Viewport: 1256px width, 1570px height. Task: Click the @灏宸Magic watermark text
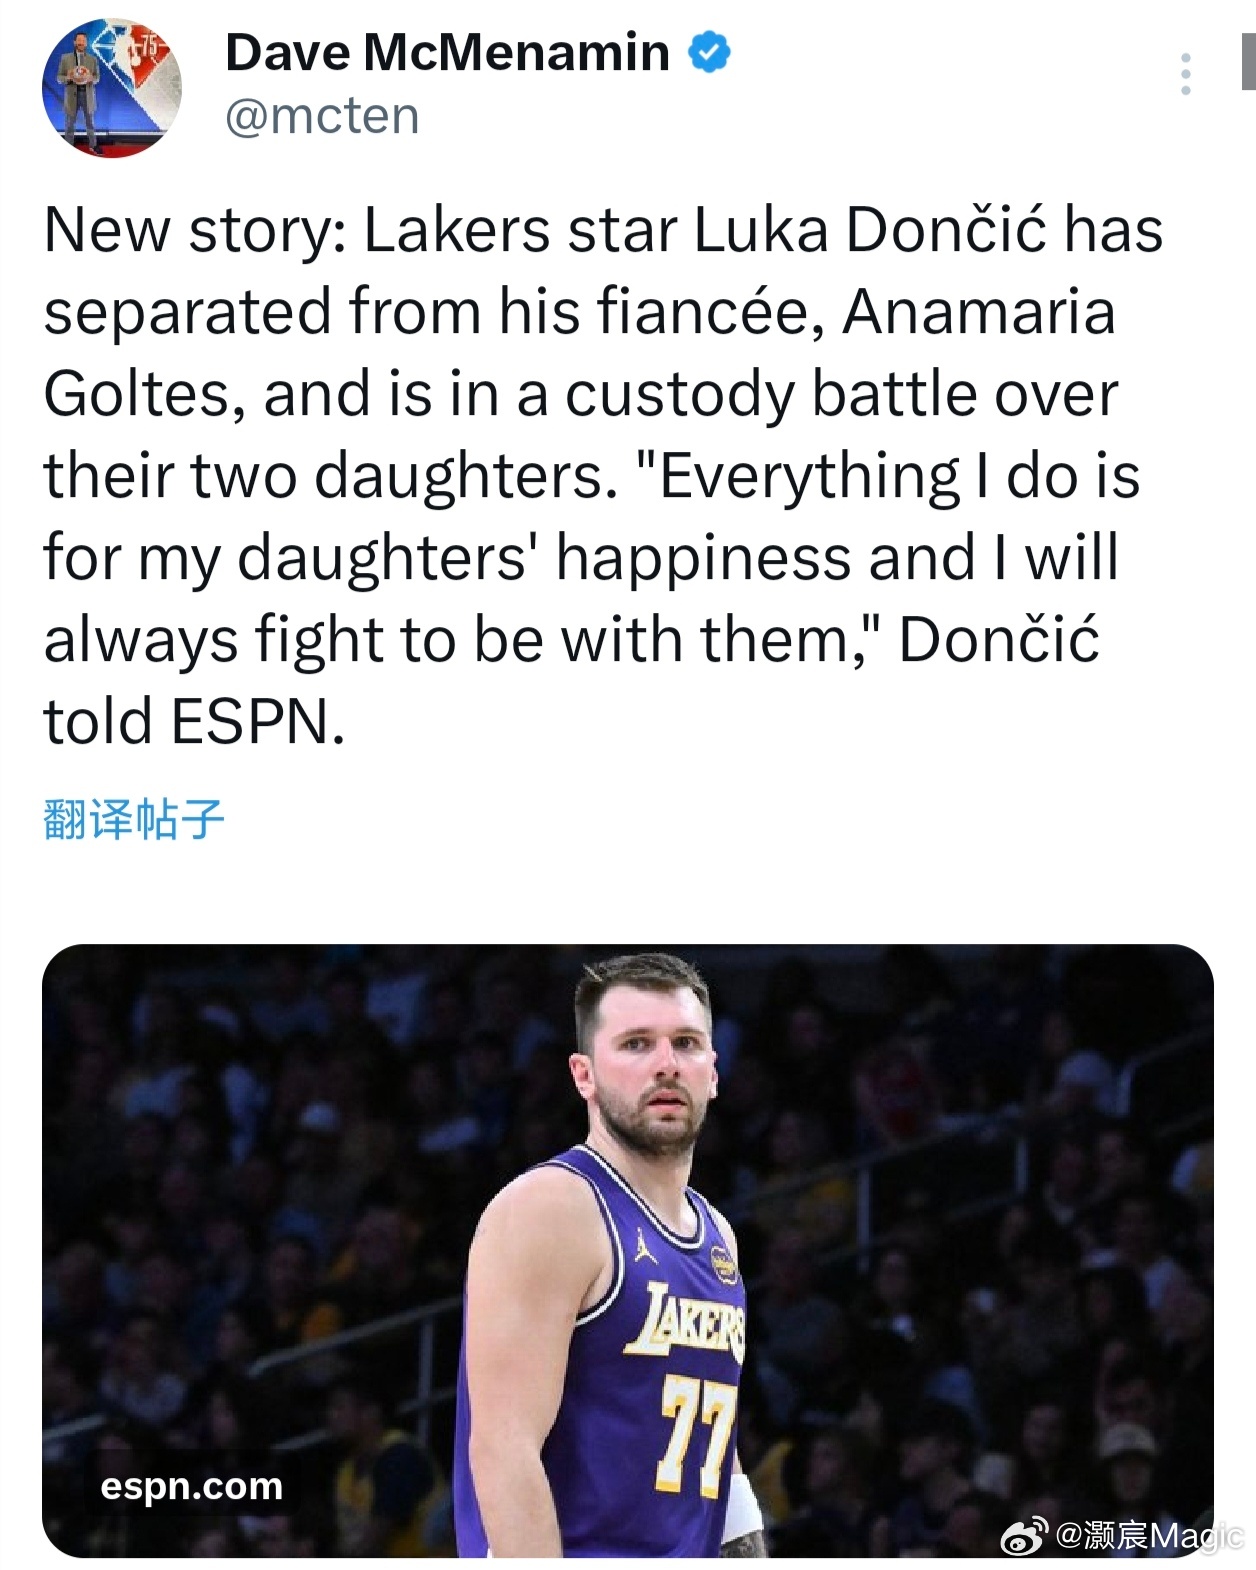(x=1148, y=1536)
